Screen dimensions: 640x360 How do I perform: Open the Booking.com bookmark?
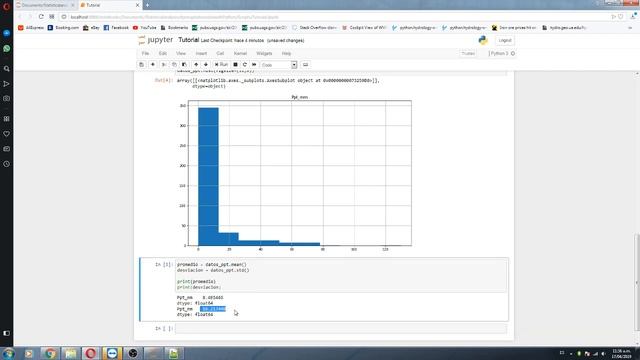pos(63,28)
